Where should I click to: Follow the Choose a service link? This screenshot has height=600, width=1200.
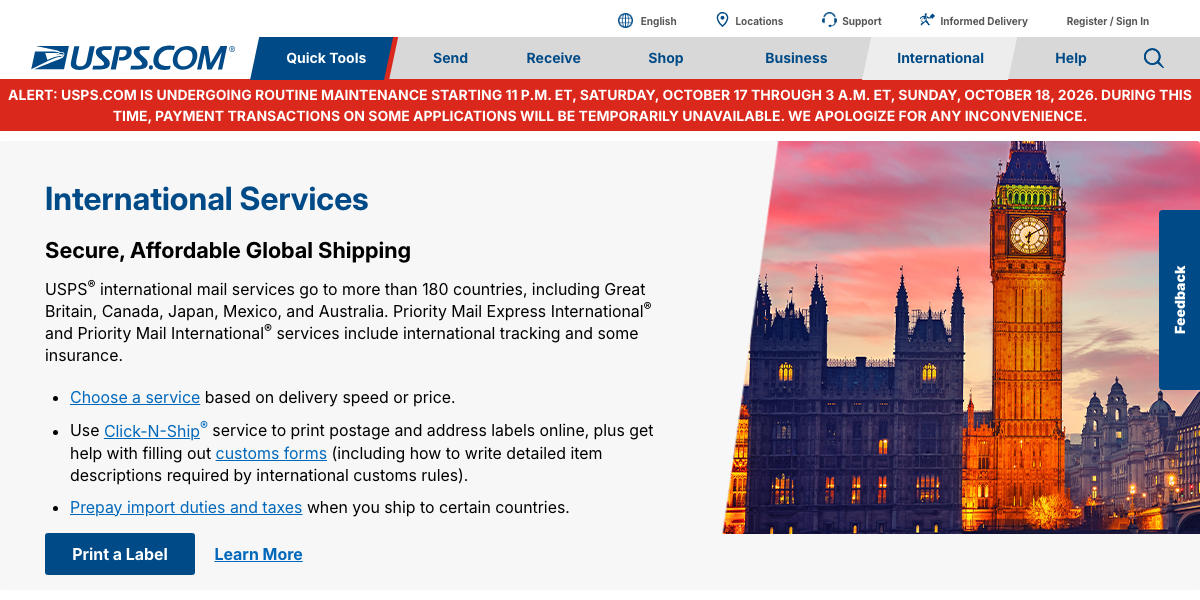point(135,397)
